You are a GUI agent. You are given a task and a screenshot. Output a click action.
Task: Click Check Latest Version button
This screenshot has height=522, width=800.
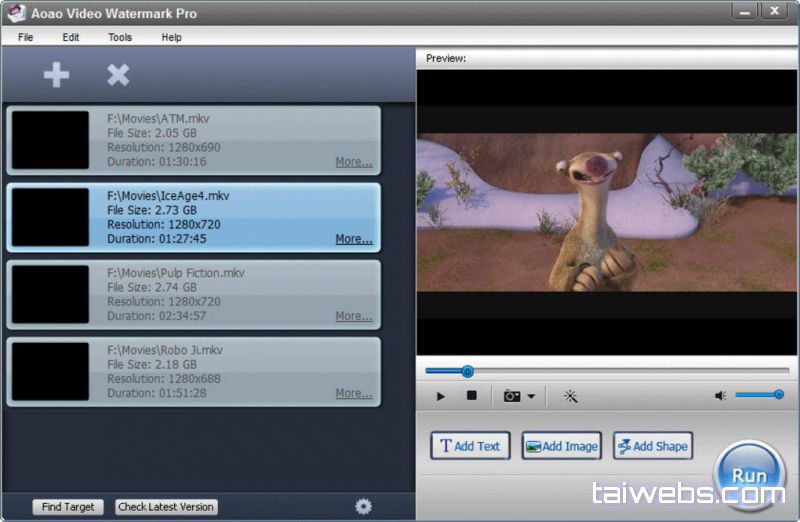[166, 507]
